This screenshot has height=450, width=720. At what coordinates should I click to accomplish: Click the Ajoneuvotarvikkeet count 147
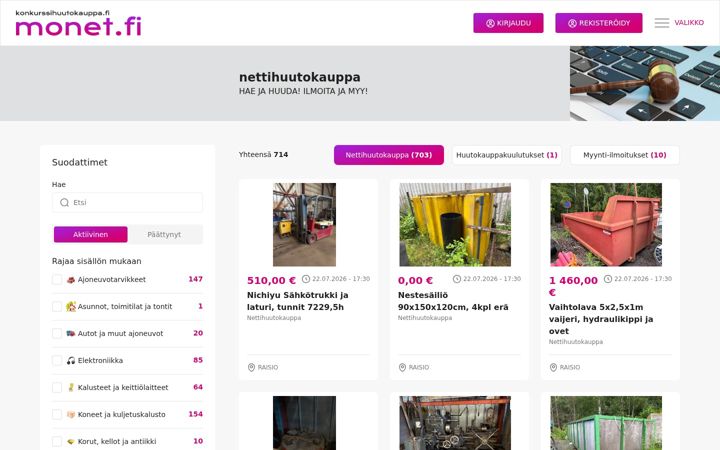coord(196,279)
